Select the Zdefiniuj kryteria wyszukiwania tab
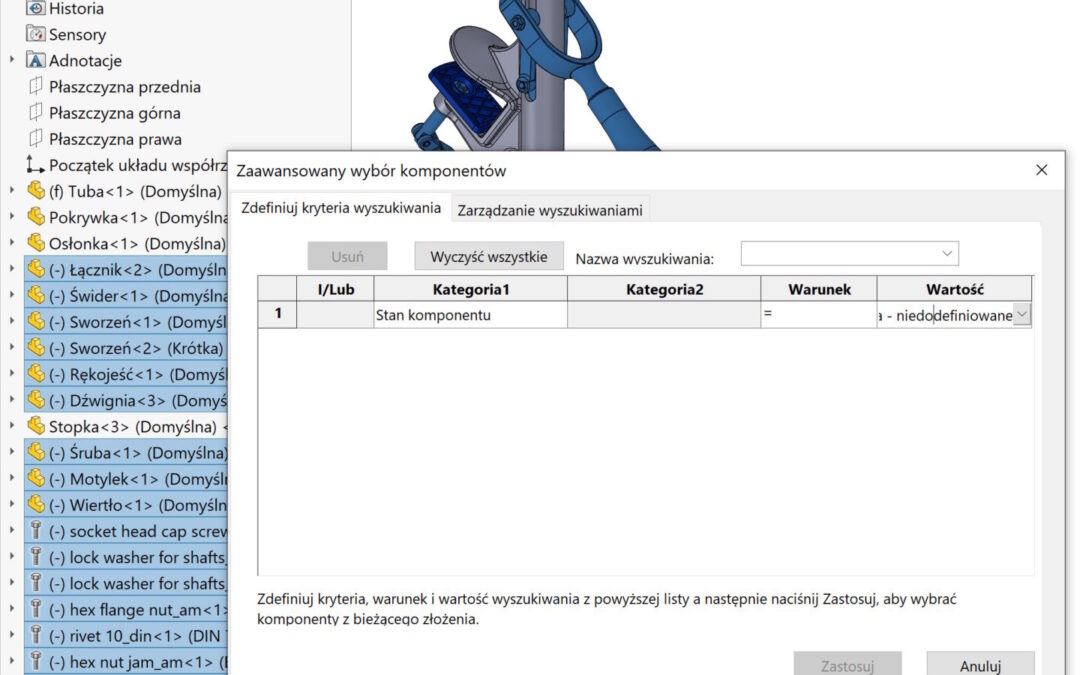1080x675 pixels. (x=341, y=208)
